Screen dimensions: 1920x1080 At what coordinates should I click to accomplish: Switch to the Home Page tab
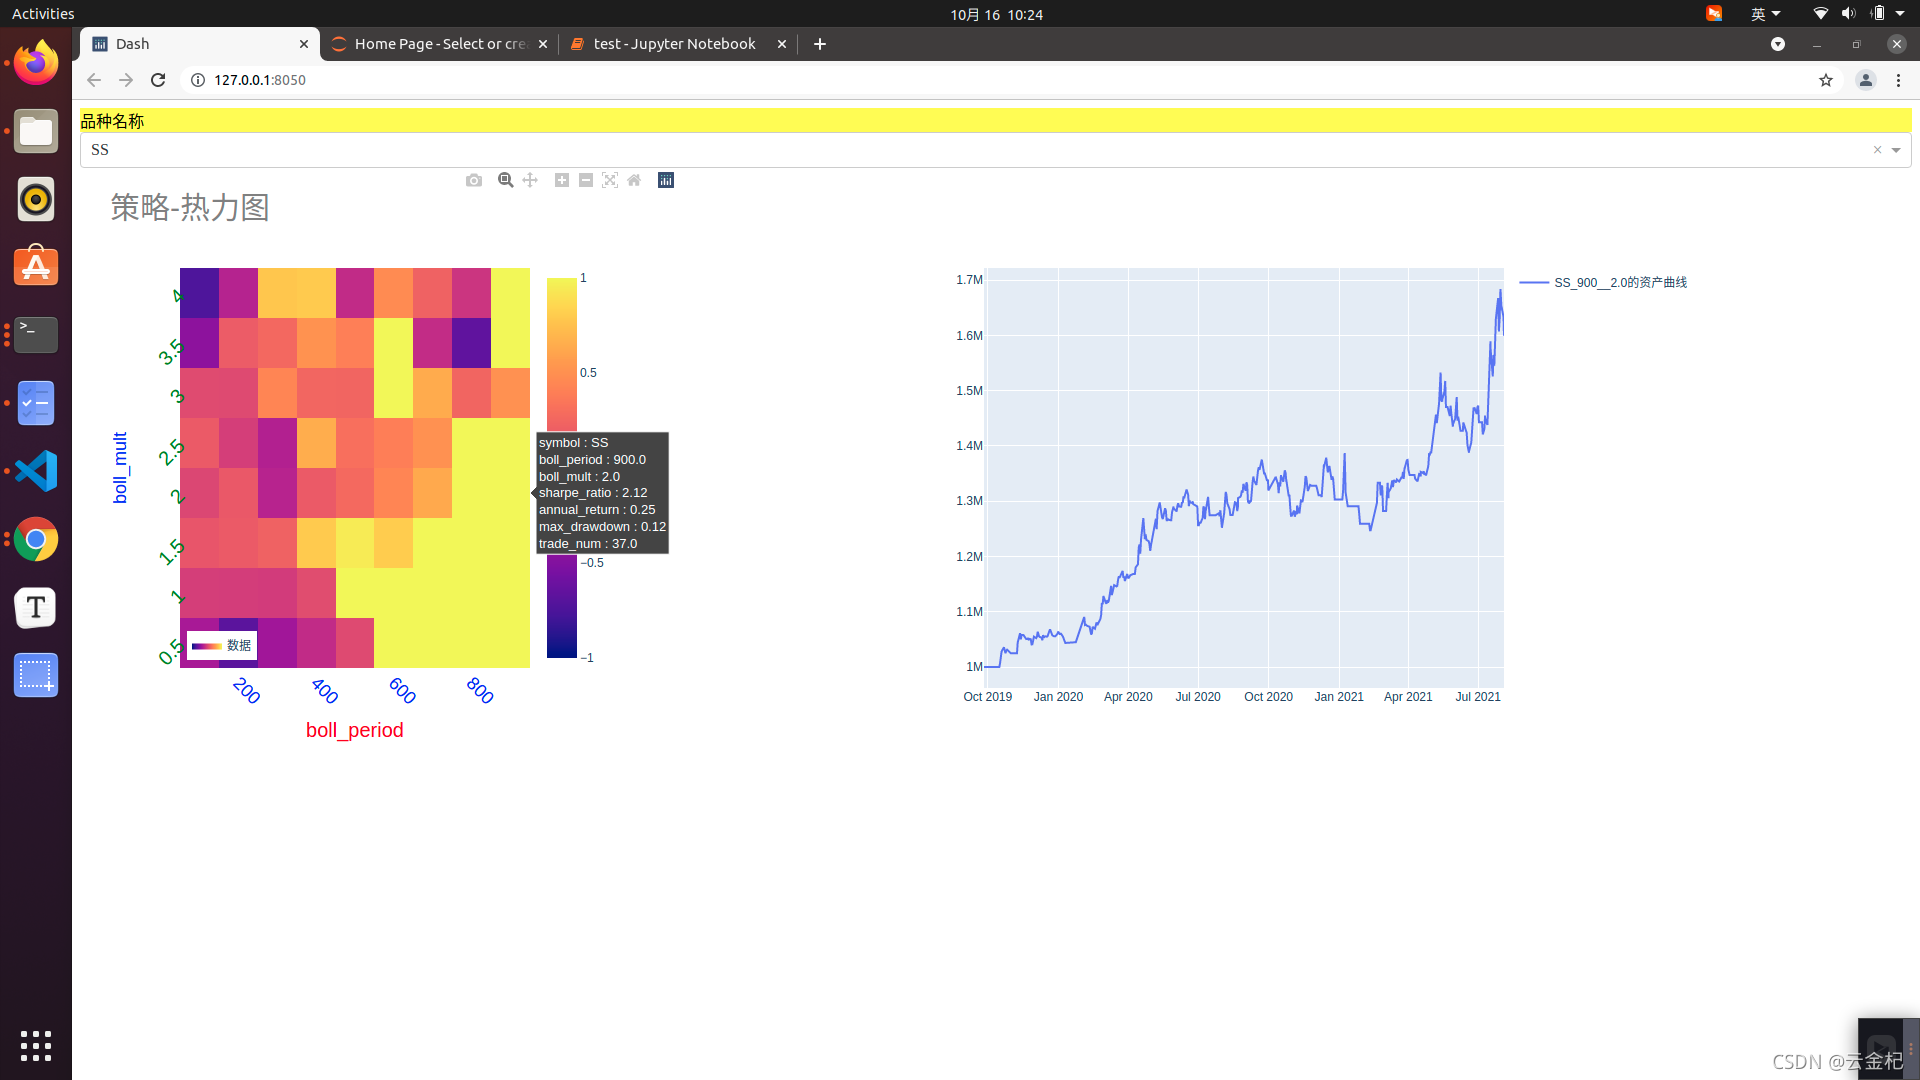pos(438,44)
